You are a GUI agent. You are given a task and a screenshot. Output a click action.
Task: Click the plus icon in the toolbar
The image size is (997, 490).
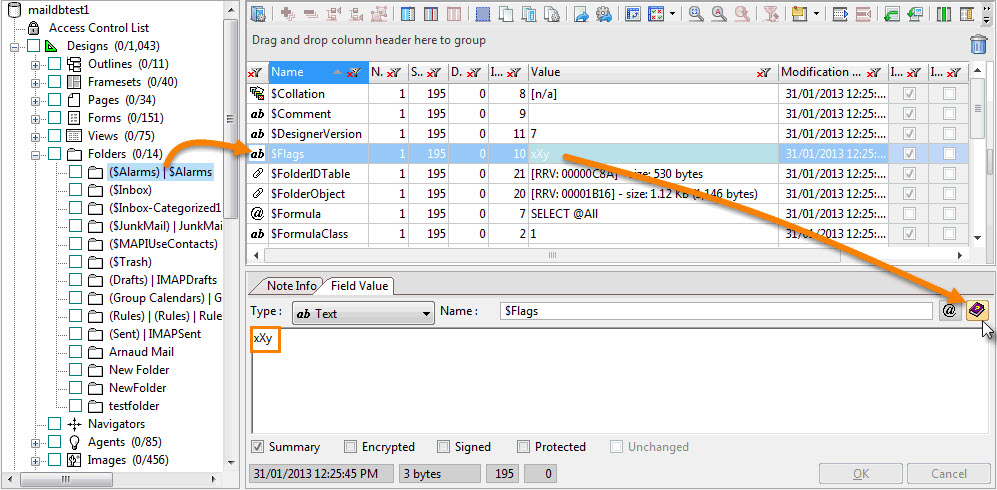[x=288, y=14]
